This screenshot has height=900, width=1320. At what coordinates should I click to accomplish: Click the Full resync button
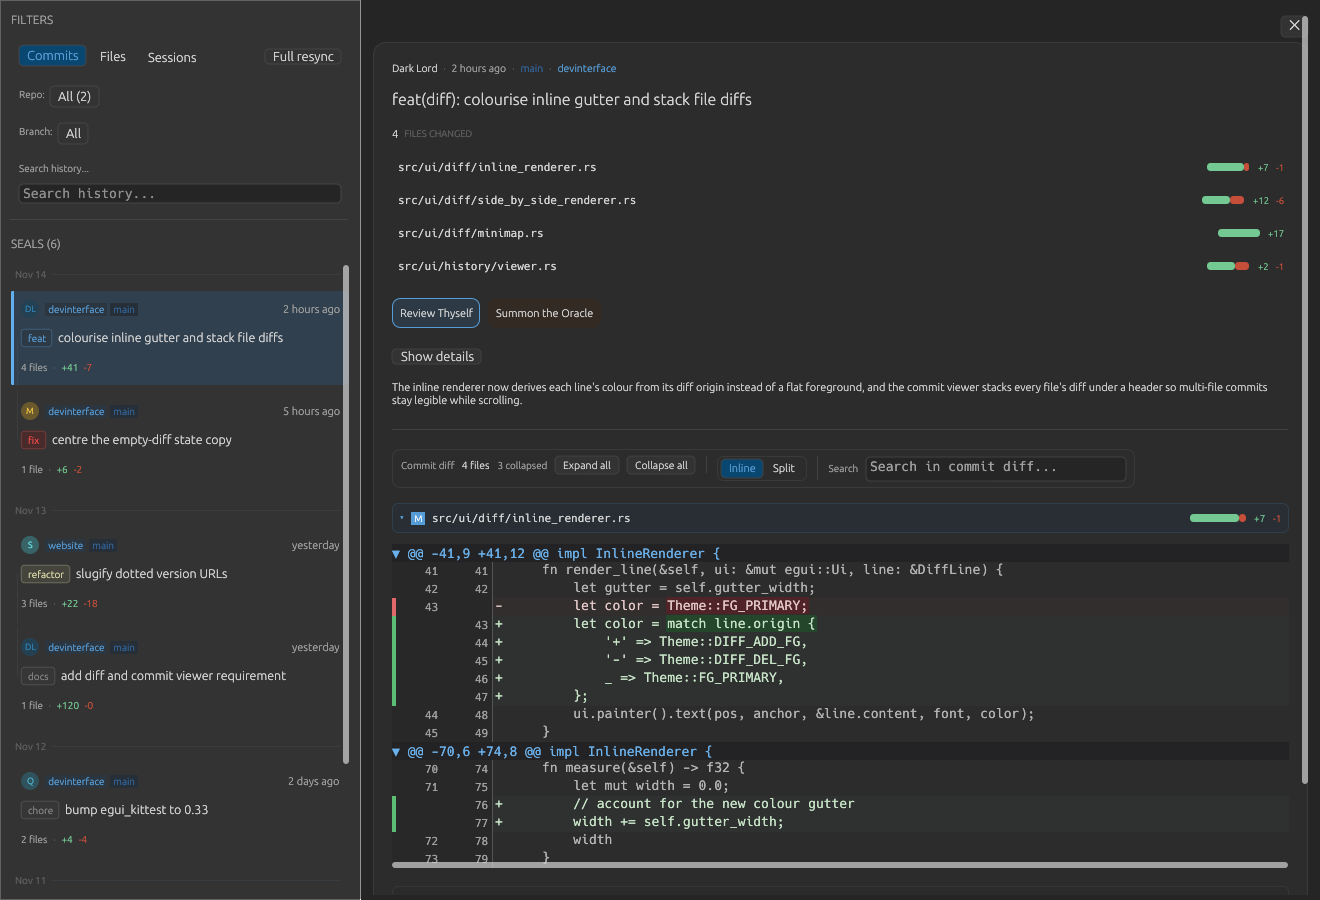[x=303, y=57]
